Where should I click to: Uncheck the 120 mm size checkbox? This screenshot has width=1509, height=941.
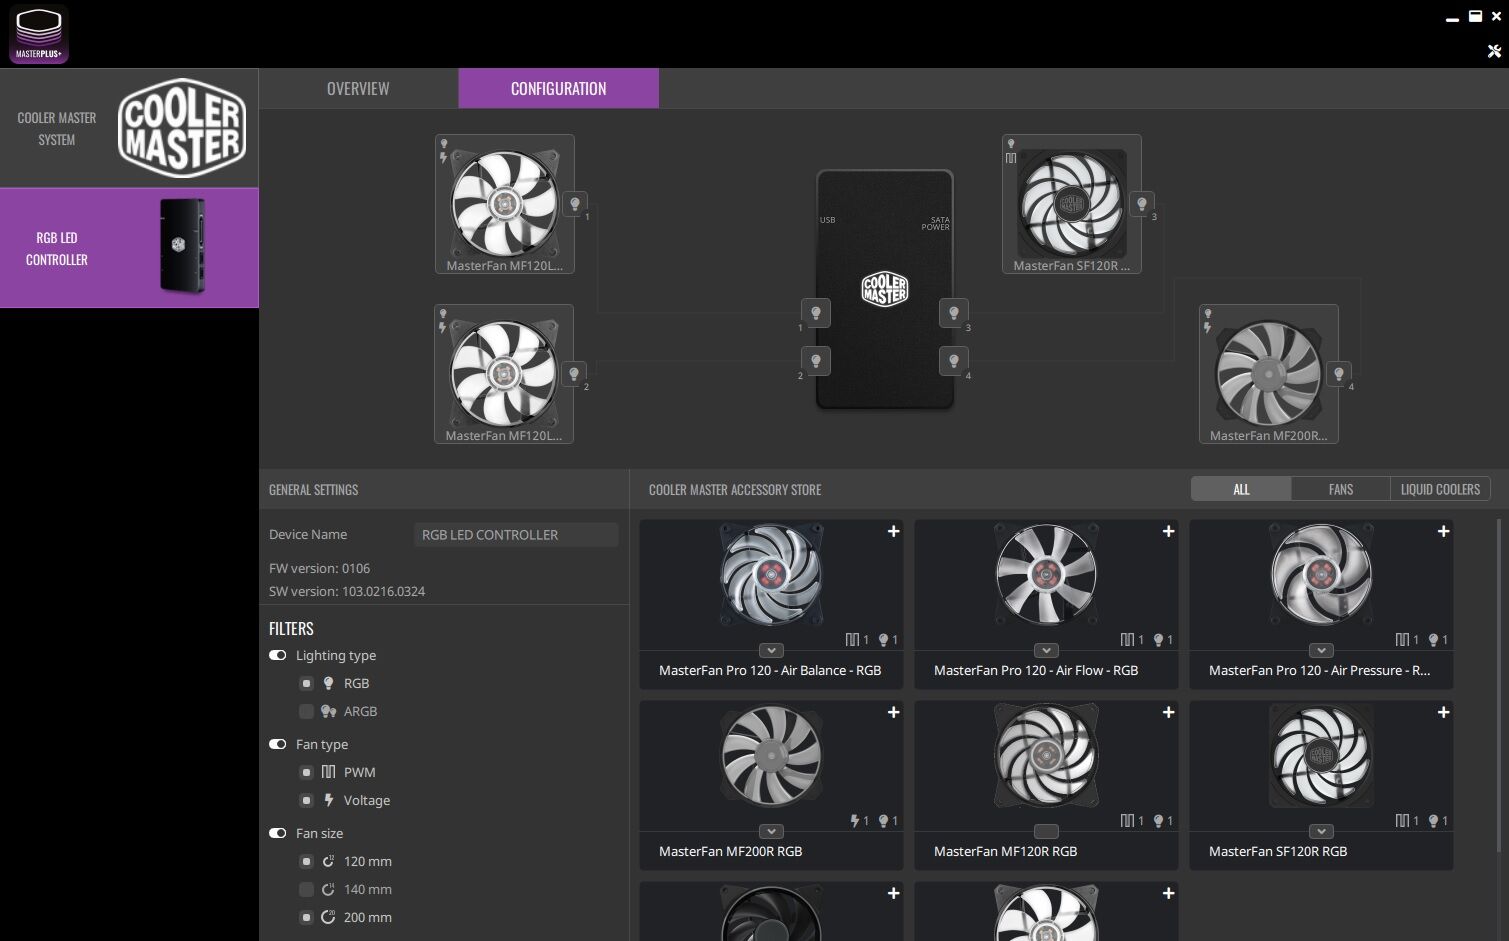click(x=306, y=861)
